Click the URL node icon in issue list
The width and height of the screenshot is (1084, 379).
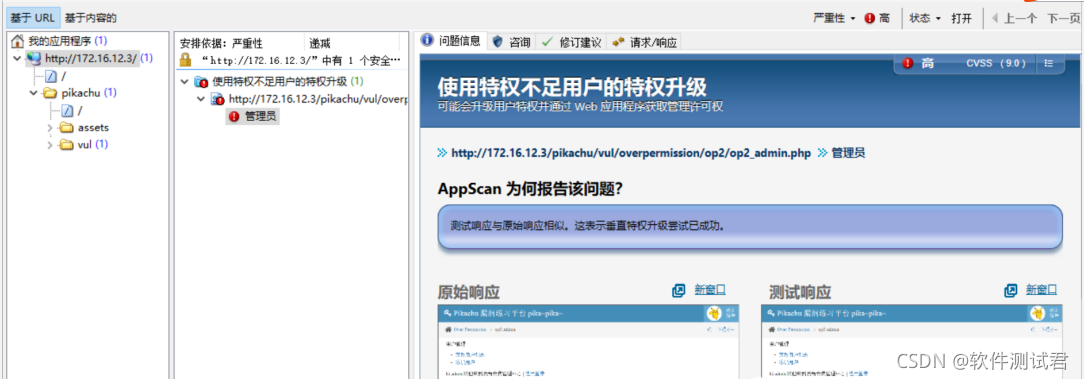click(218, 100)
